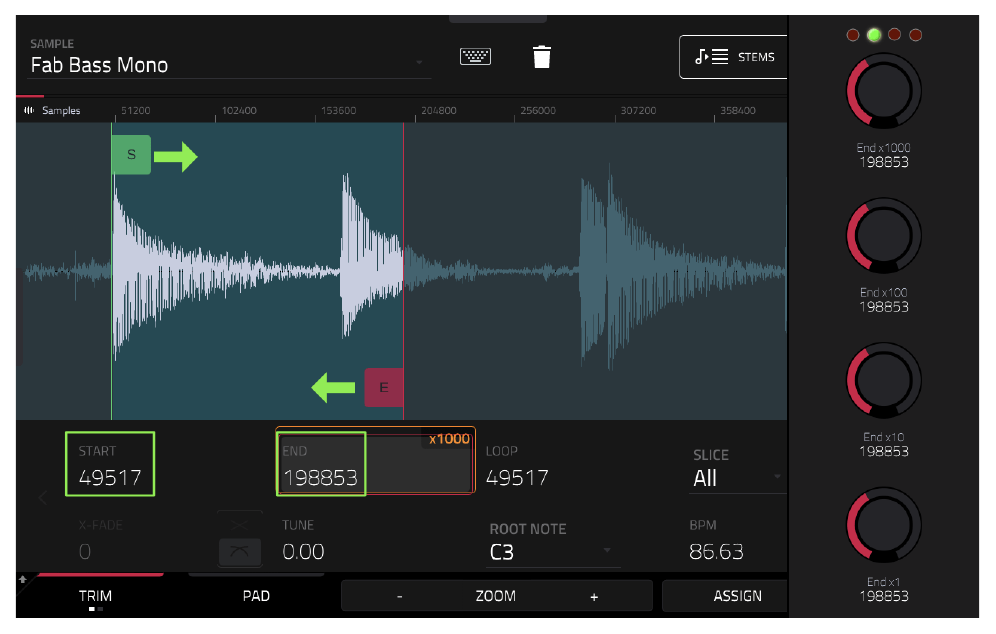Select the TUNE field value 0.00
The height and width of the screenshot is (634, 996).
(303, 551)
